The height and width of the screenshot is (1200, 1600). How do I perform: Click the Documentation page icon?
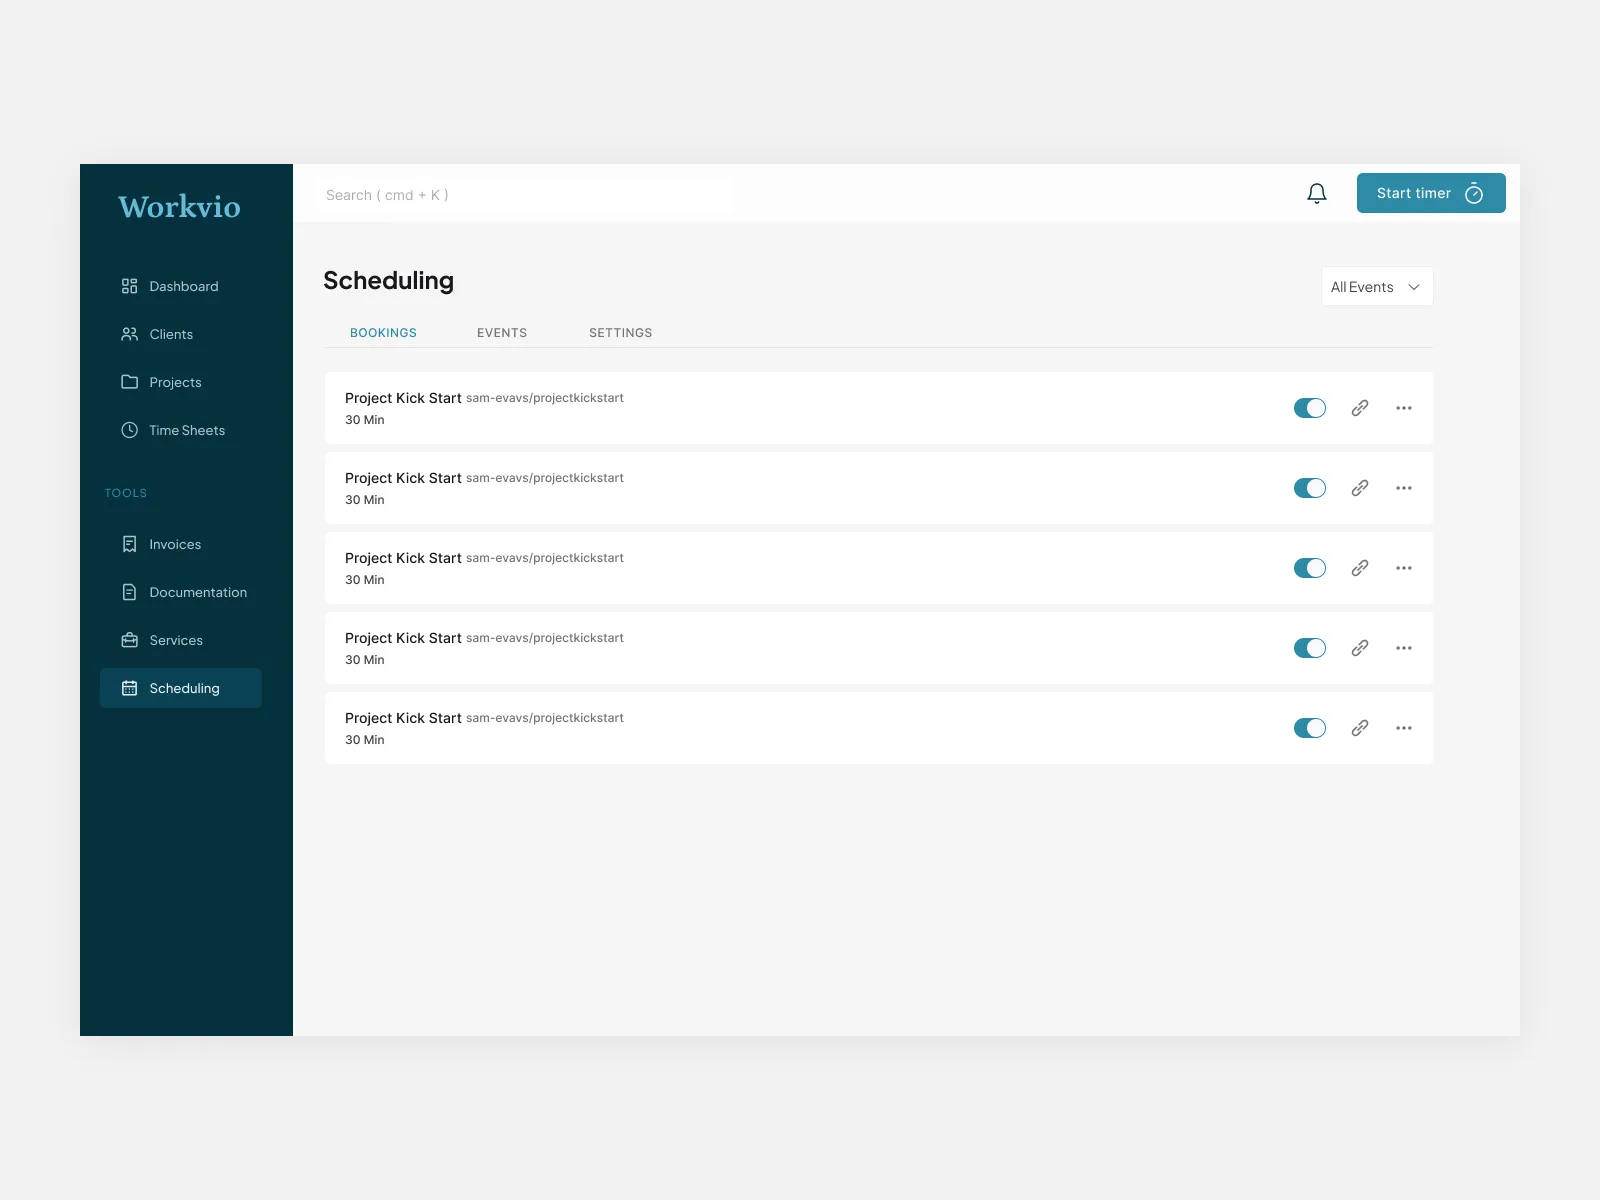(129, 592)
